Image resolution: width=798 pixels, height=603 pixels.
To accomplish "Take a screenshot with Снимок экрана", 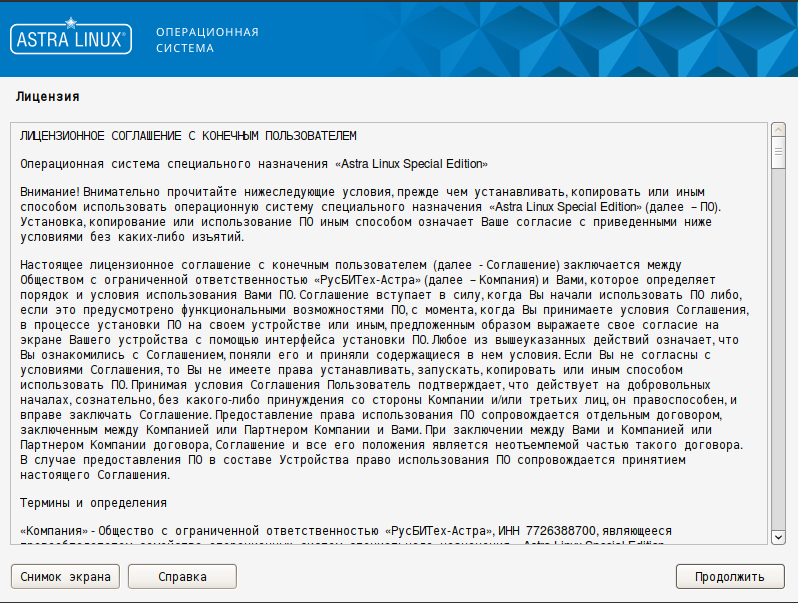I will point(65,577).
